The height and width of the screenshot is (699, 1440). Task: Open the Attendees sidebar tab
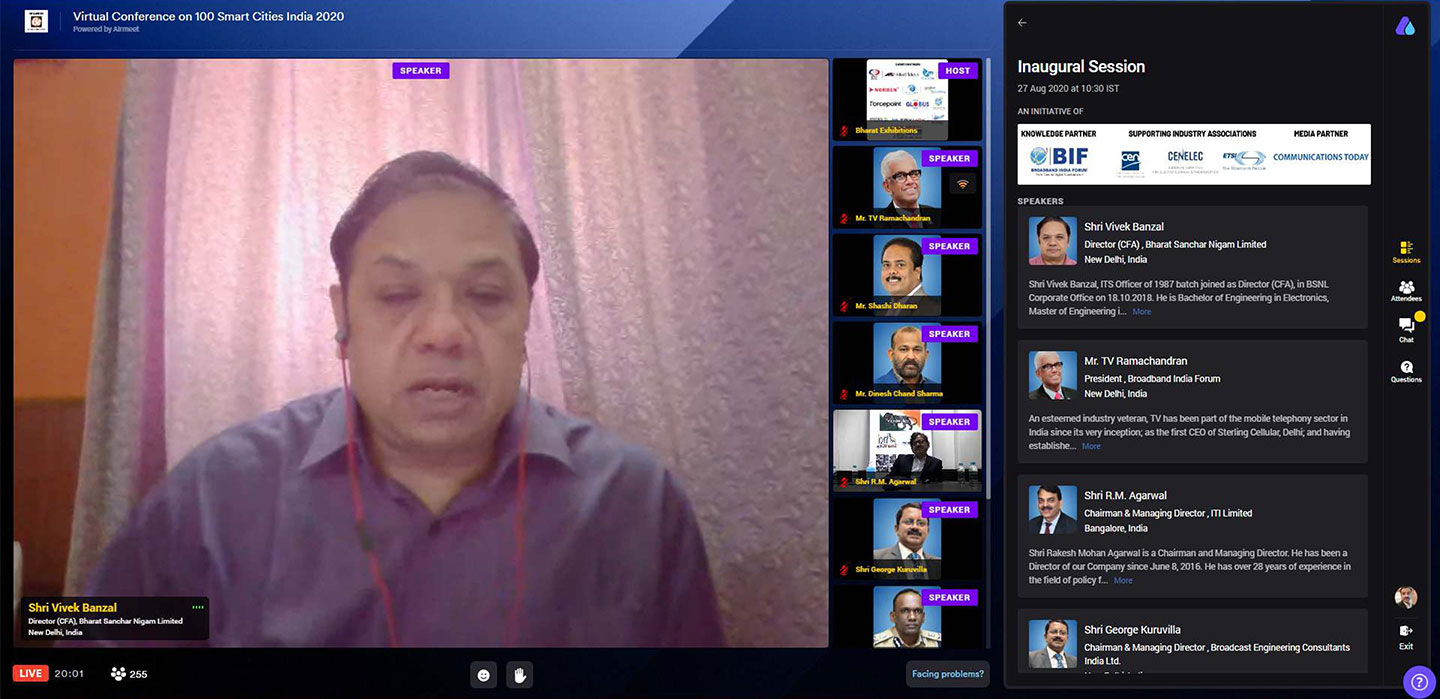(x=1406, y=291)
